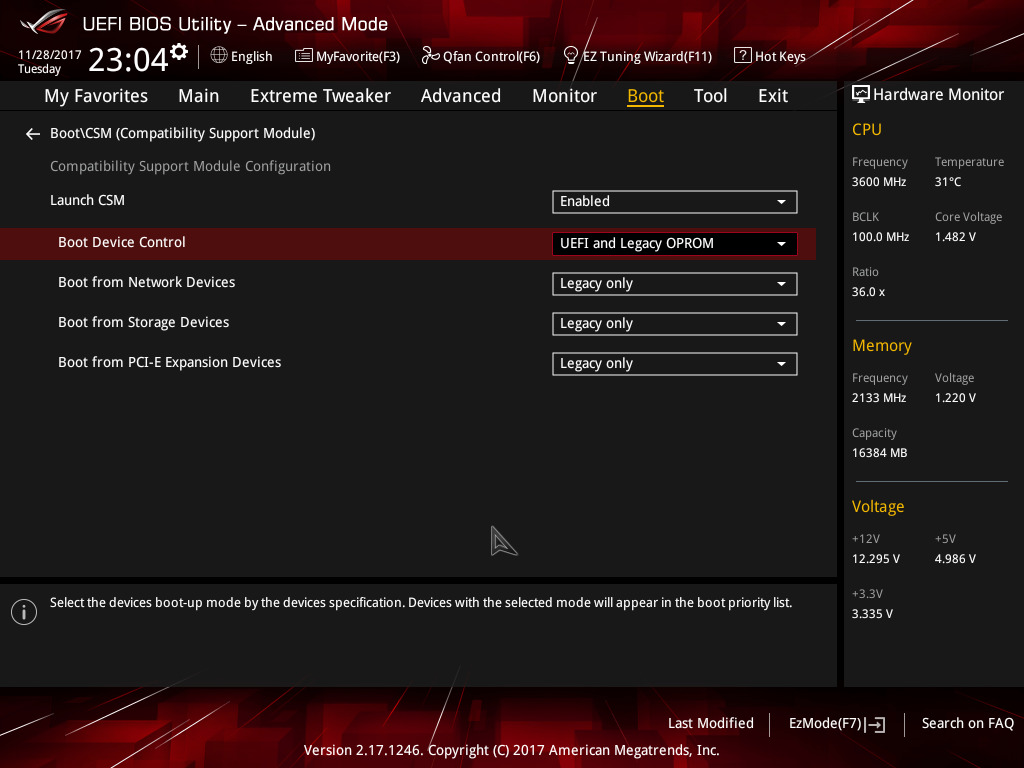The width and height of the screenshot is (1024, 768).
Task: Open the Boot from Storage Devices dropdown
Action: coord(675,324)
